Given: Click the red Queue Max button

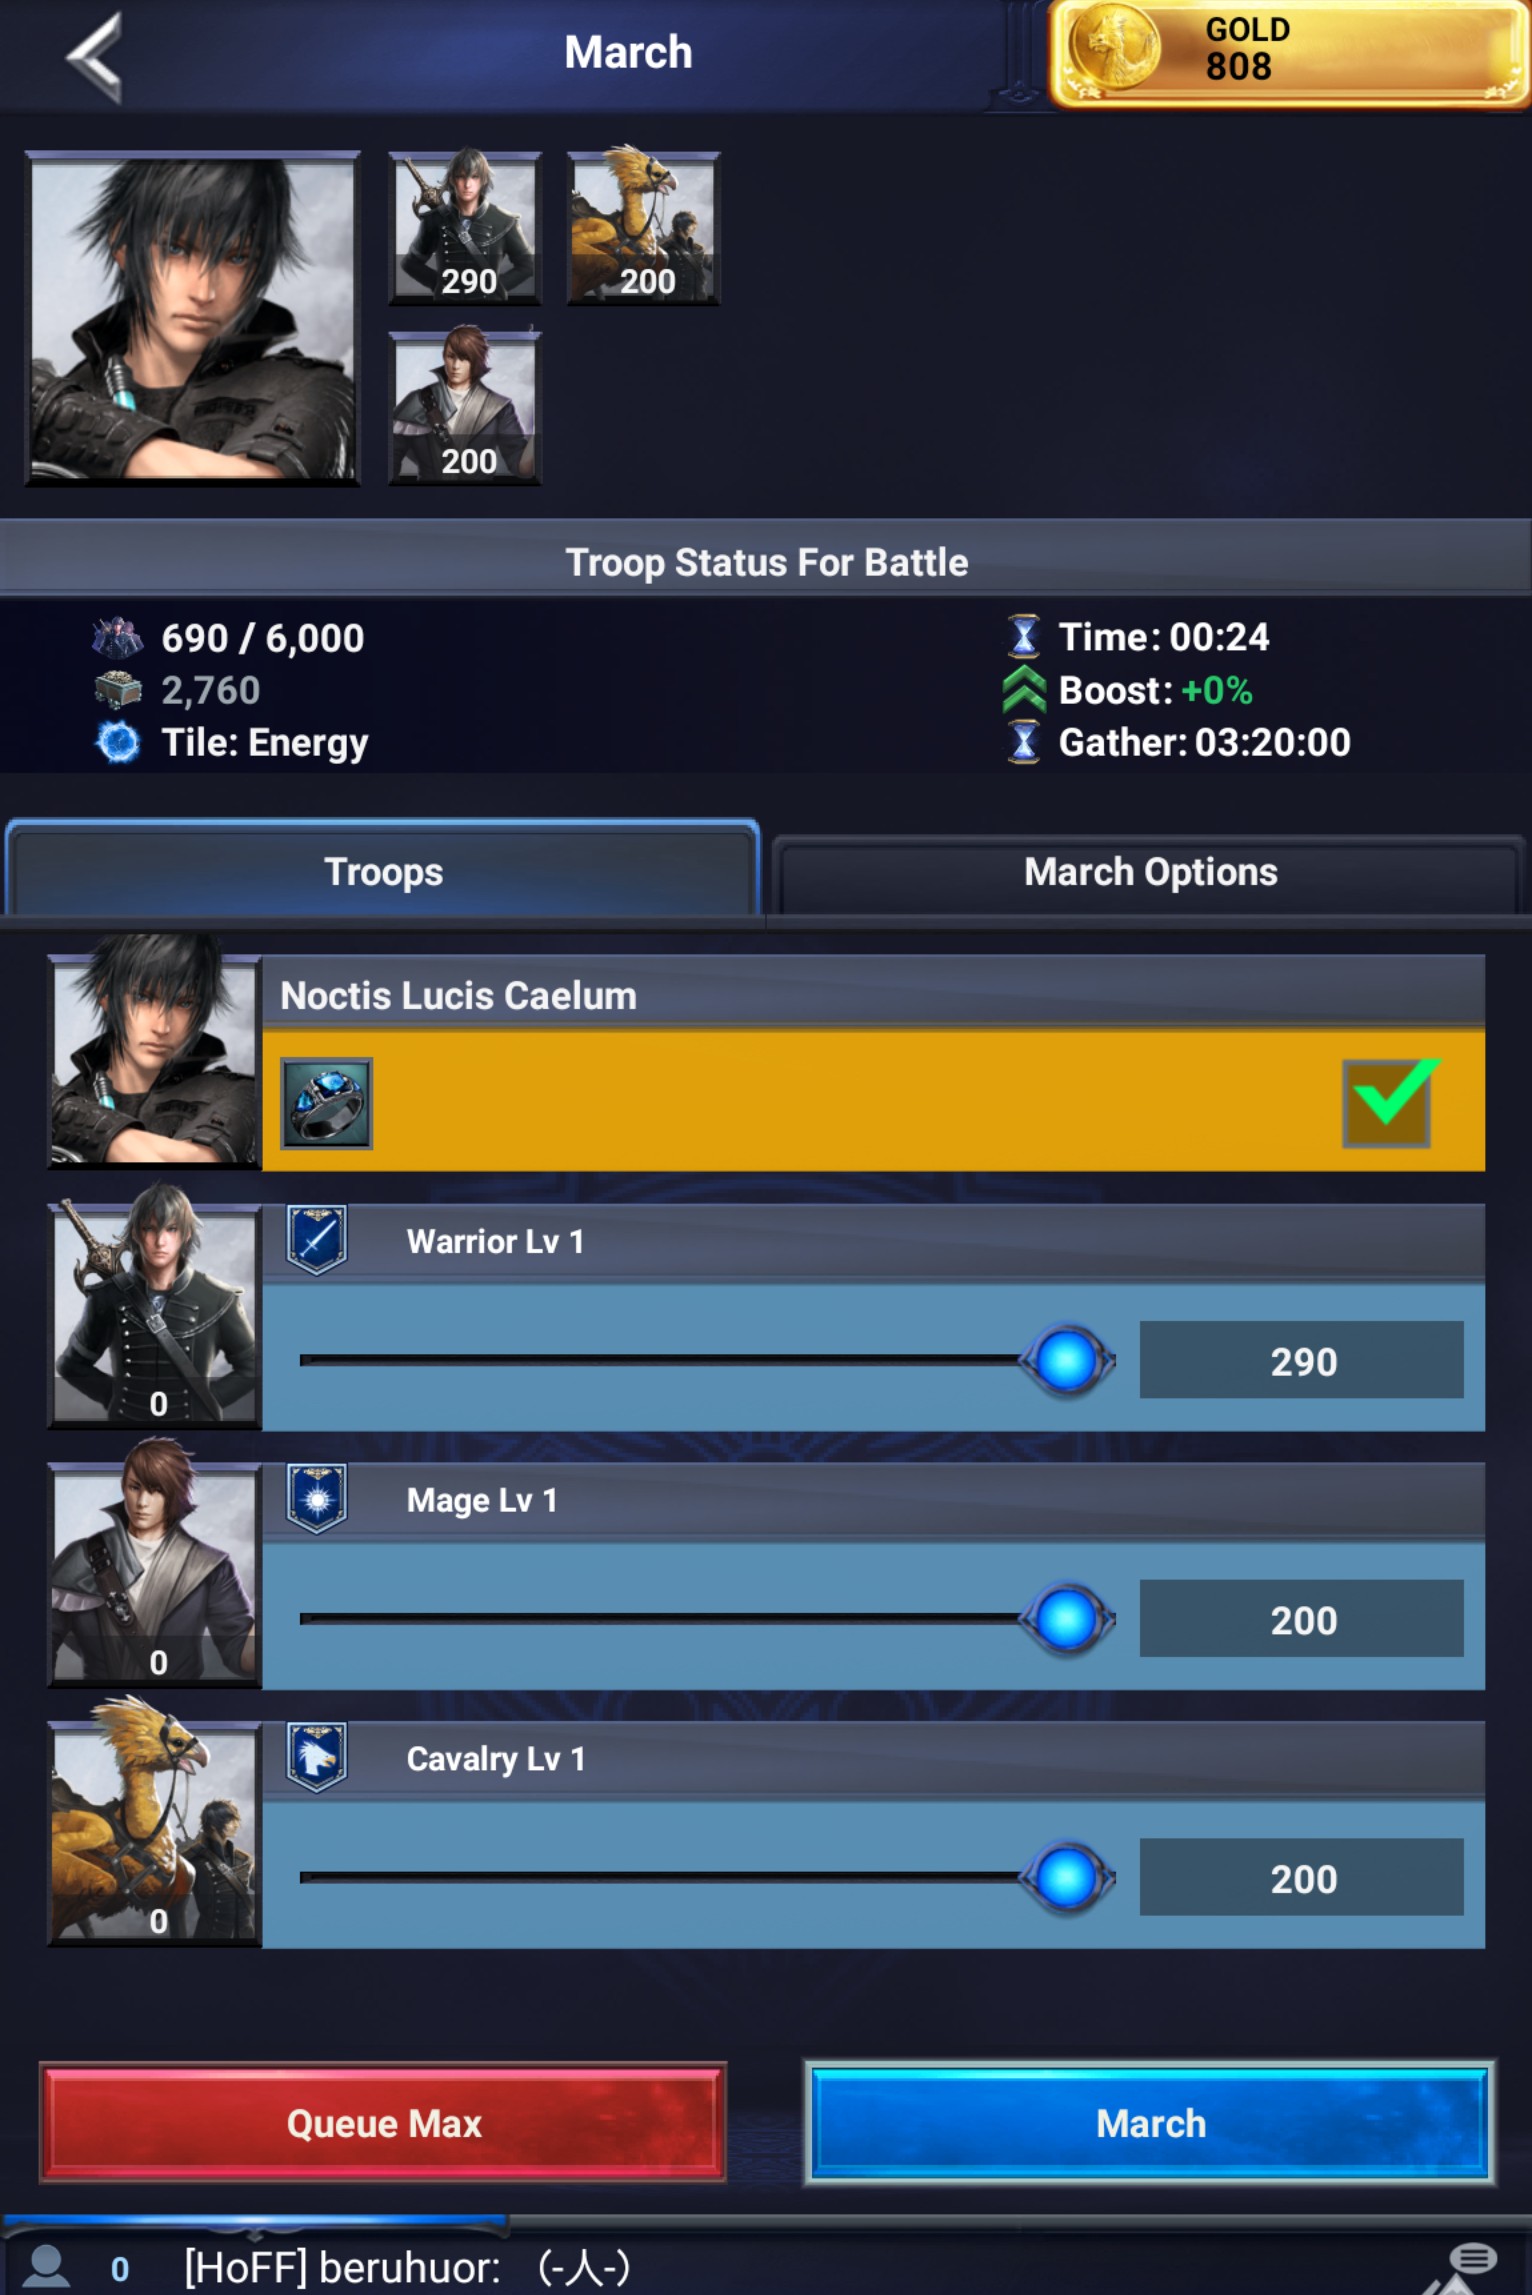Looking at the screenshot, I should (383, 2122).
